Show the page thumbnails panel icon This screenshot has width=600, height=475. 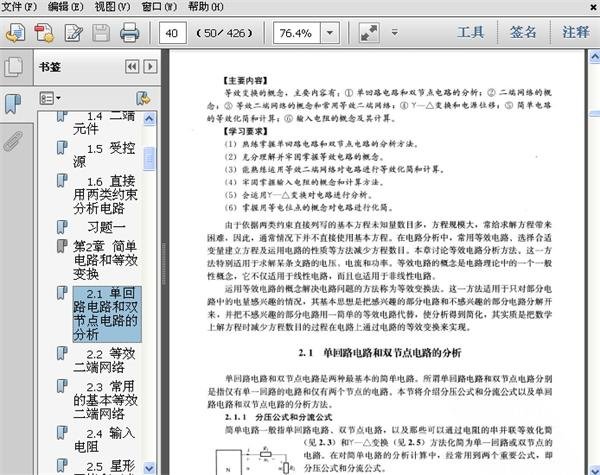pyautogui.click(x=14, y=67)
